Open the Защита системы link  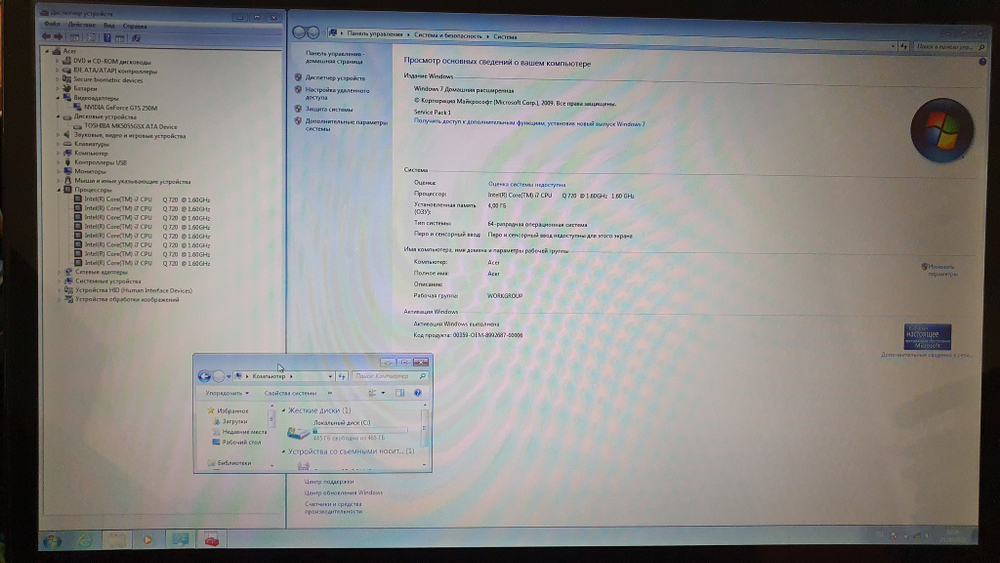pyautogui.click(x=328, y=109)
